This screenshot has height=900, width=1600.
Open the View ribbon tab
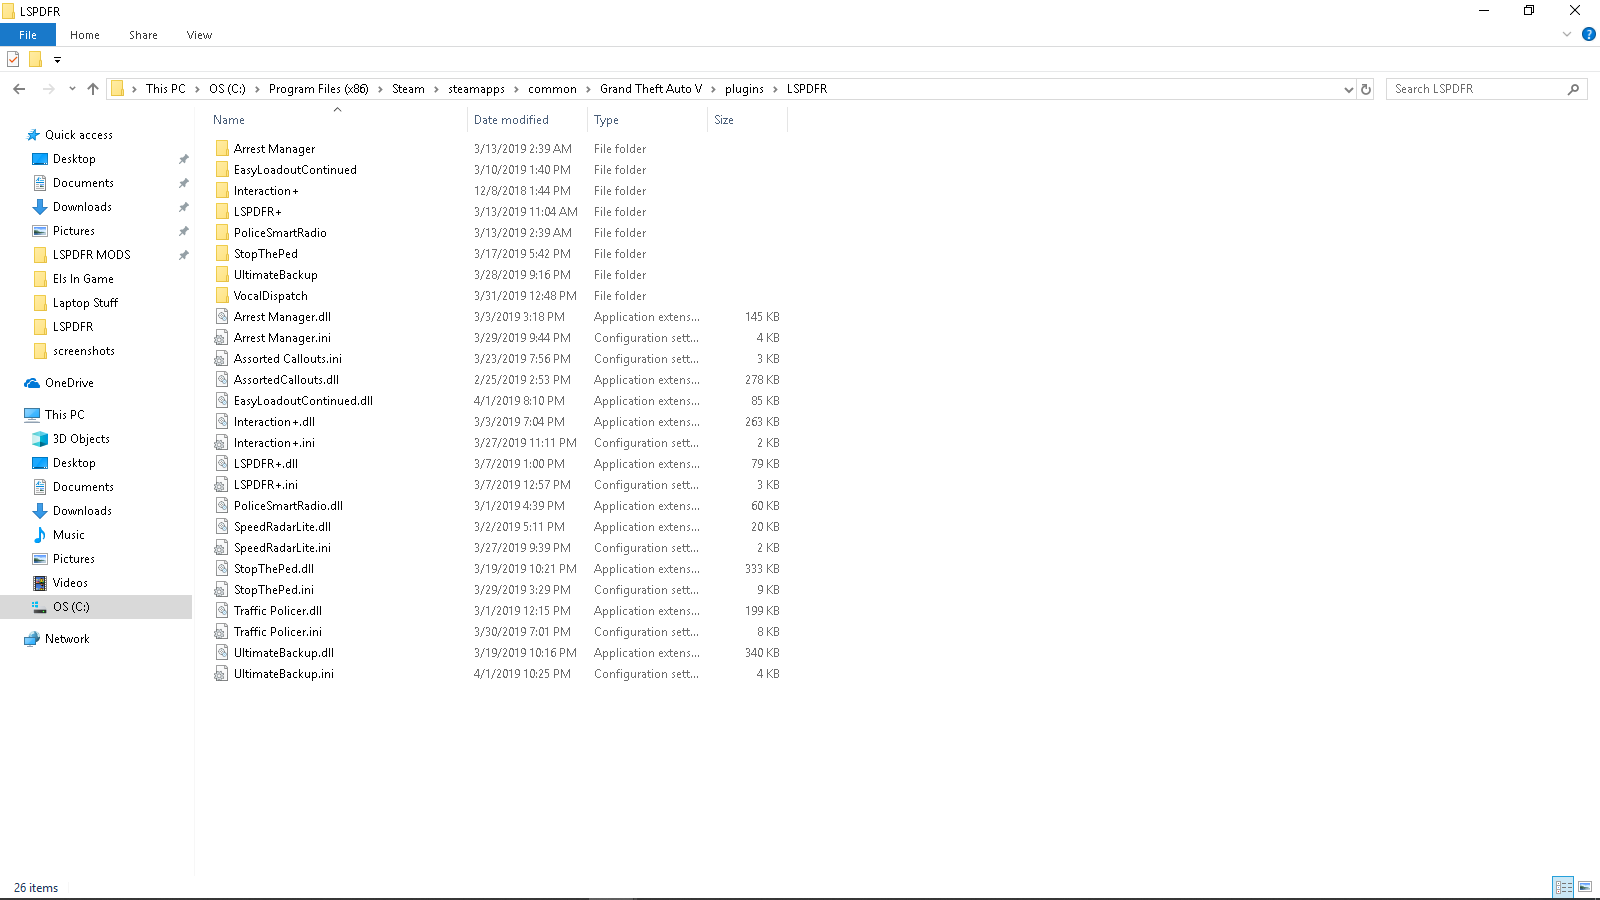[x=199, y=35]
